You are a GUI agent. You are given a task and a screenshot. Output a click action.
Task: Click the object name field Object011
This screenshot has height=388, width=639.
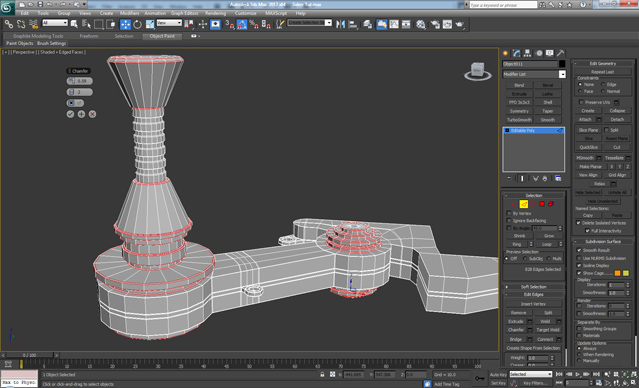530,64
